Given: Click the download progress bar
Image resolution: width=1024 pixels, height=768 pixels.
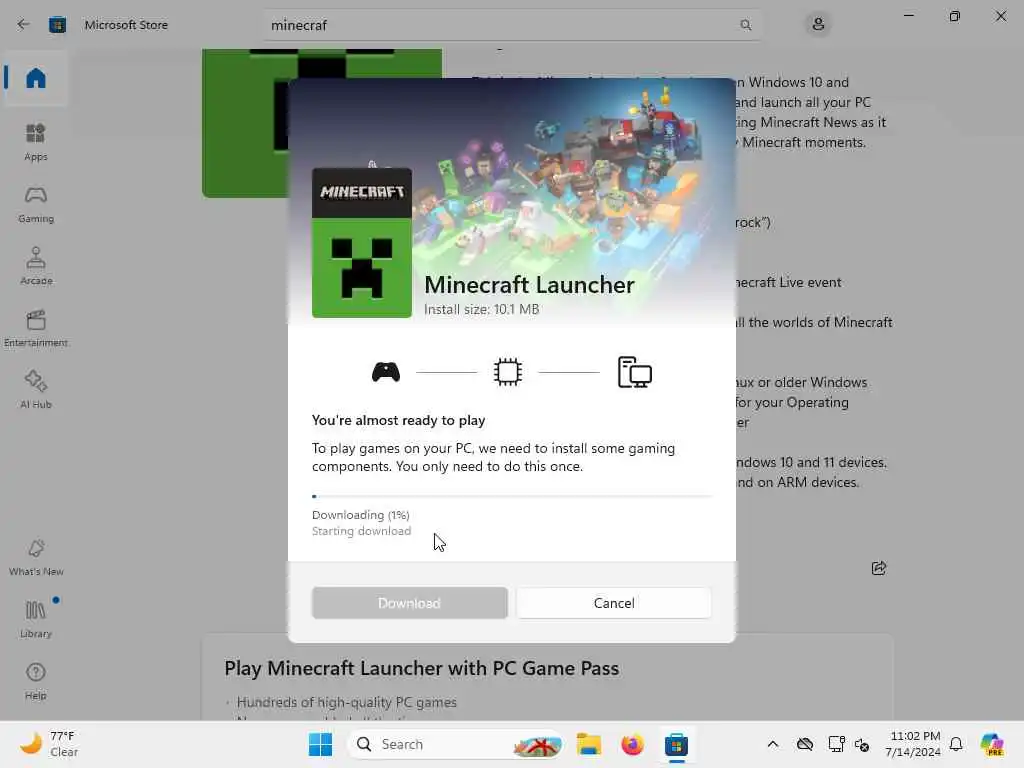Looking at the screenshot, I should 512,496.
